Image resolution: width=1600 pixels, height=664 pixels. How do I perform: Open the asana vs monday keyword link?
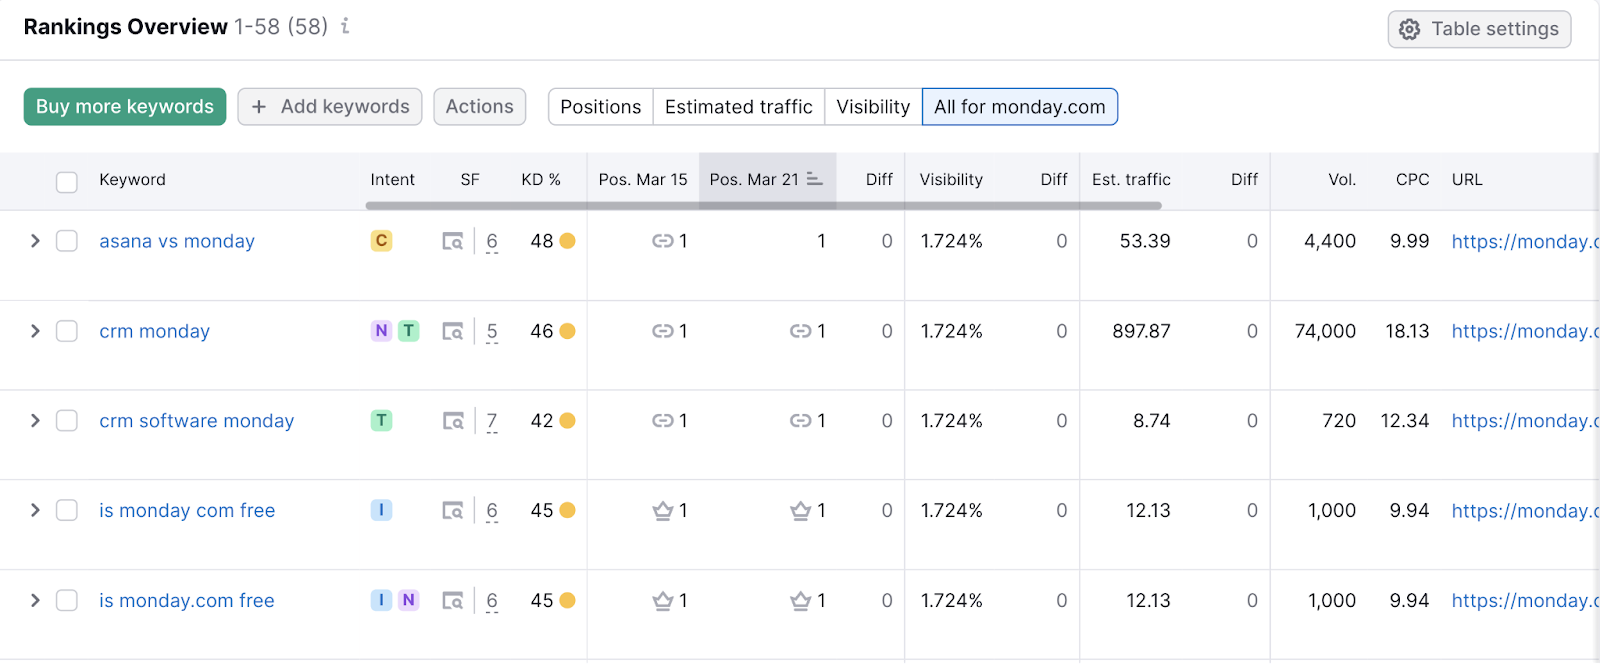point(177,241)
